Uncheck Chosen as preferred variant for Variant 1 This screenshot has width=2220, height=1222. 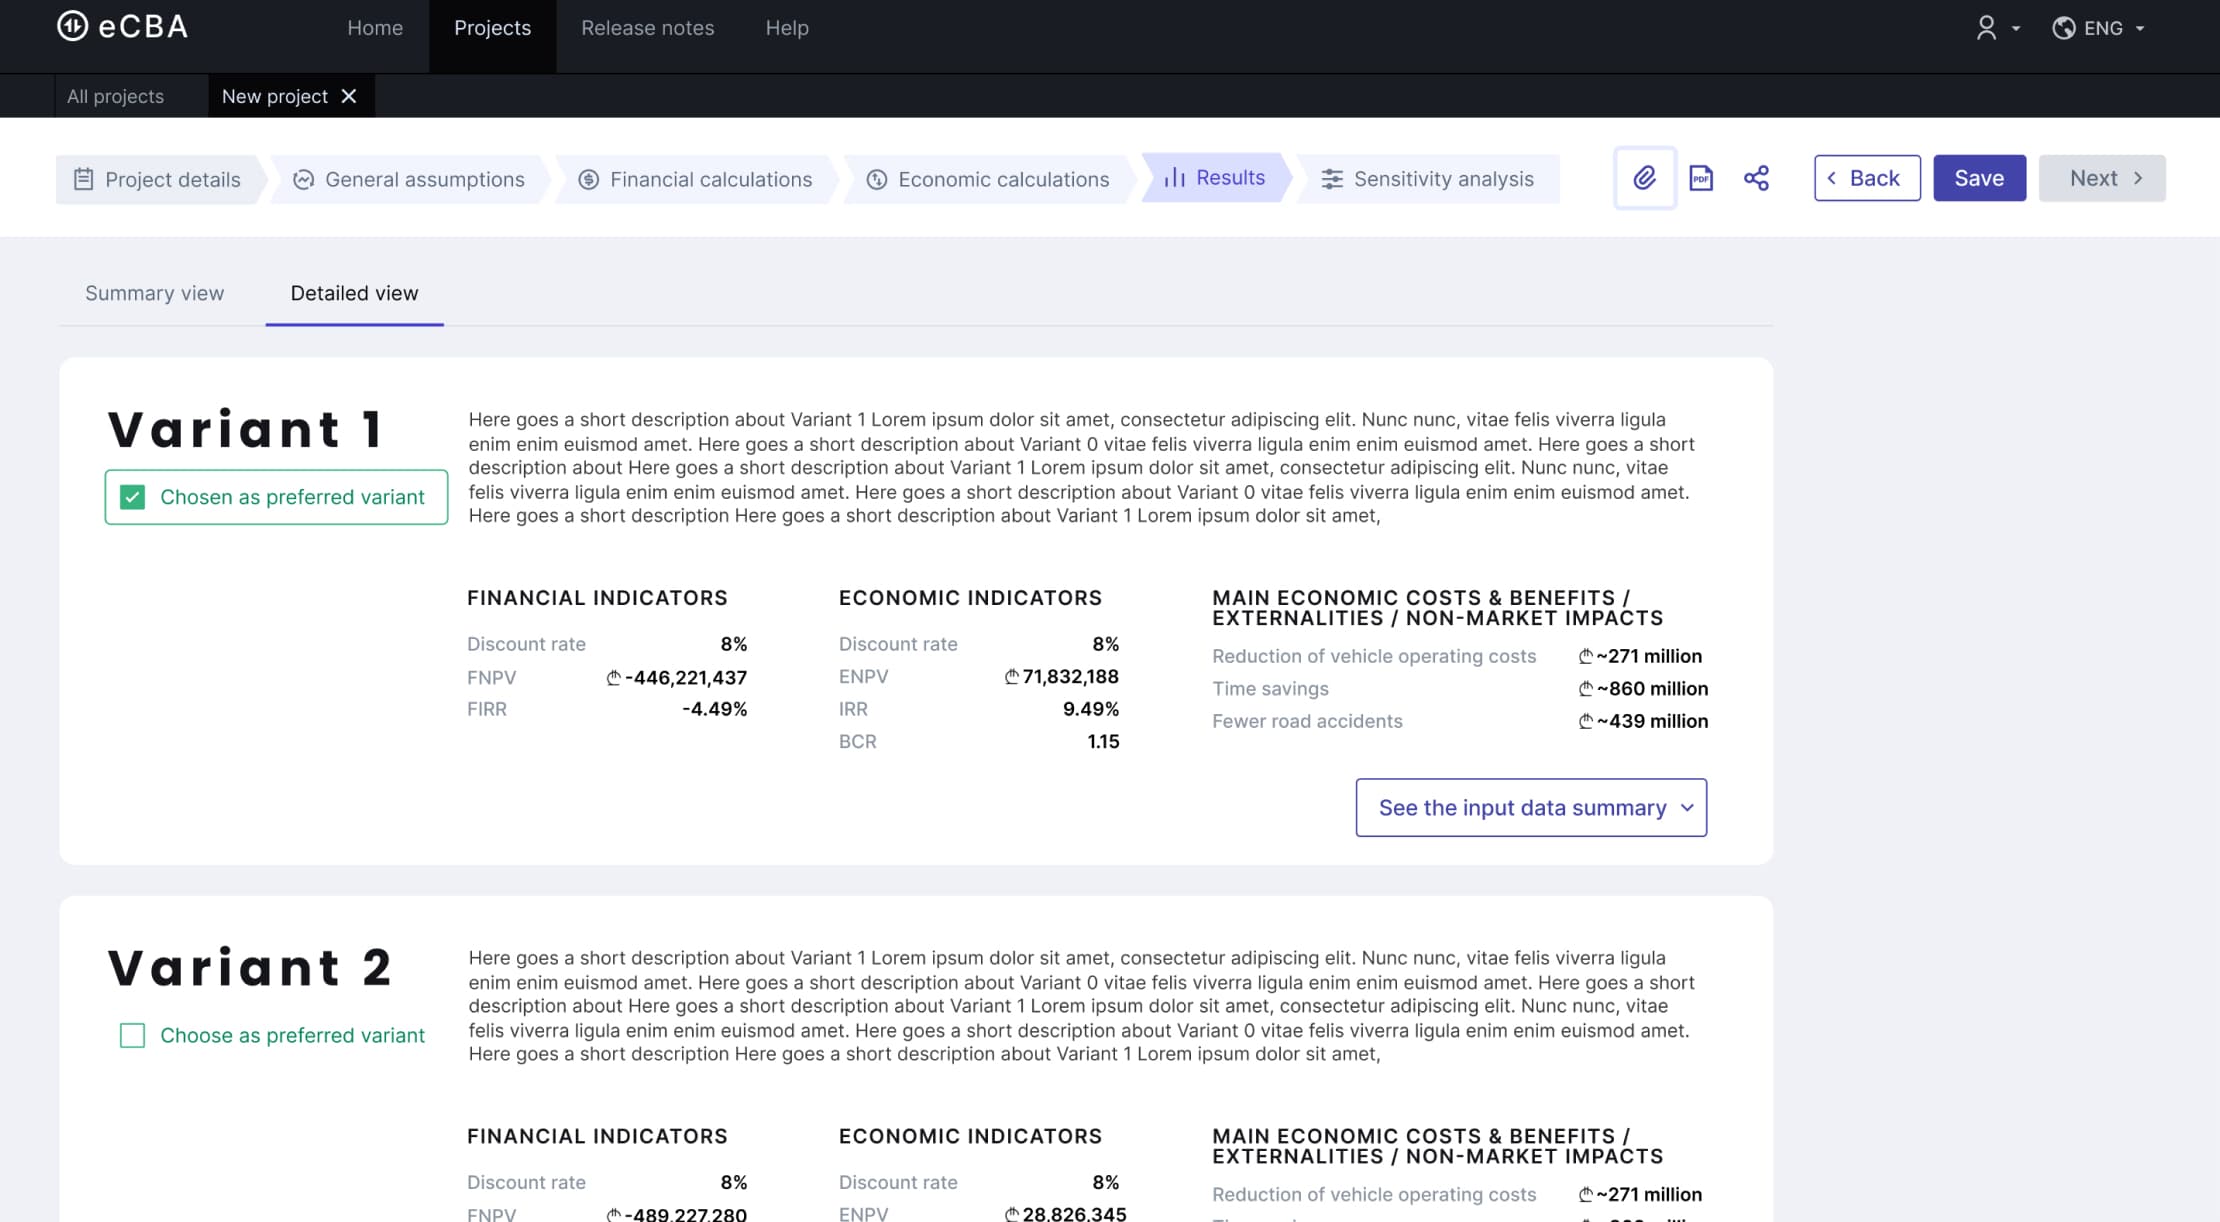[x=132, y=497]
